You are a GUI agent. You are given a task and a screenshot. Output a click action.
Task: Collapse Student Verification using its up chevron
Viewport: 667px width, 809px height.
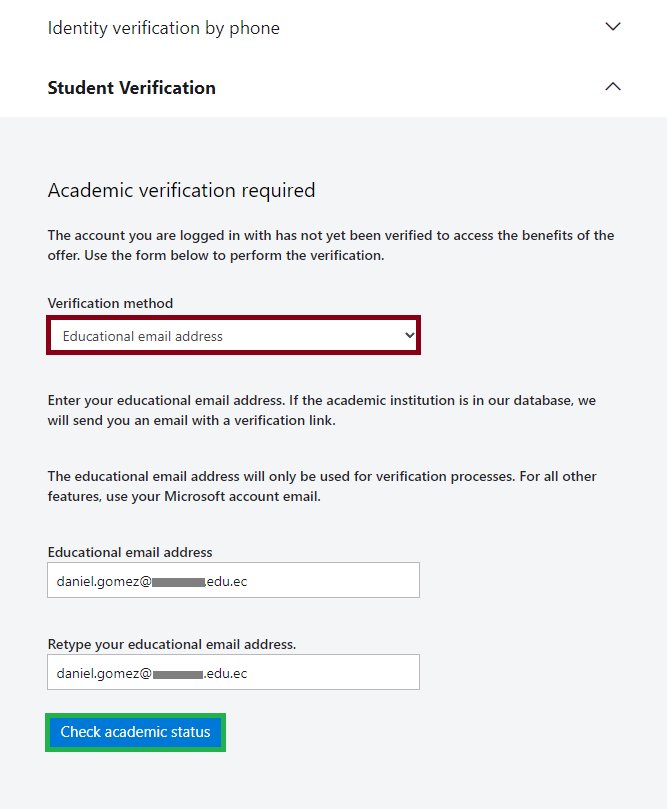(x=614, y=87)
